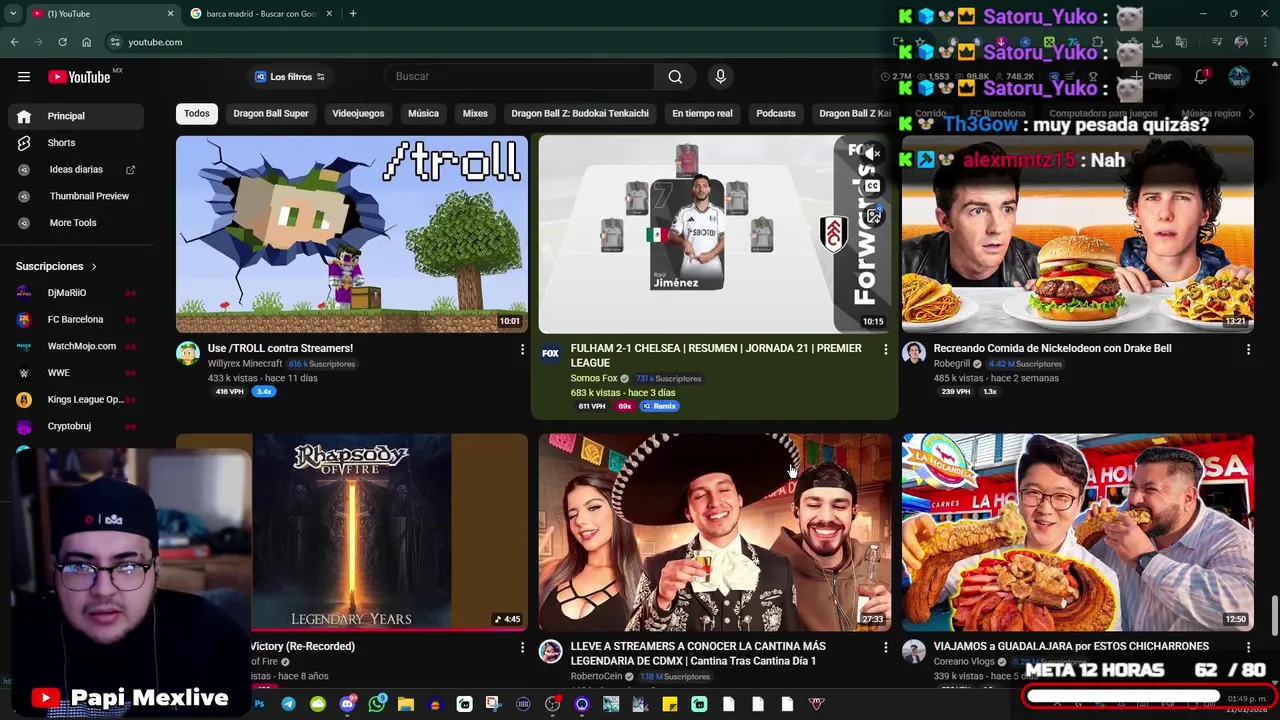The image size is (1280, 720).
Task: Show more category chips with the right arrow
Action: tap(1251, 114)
